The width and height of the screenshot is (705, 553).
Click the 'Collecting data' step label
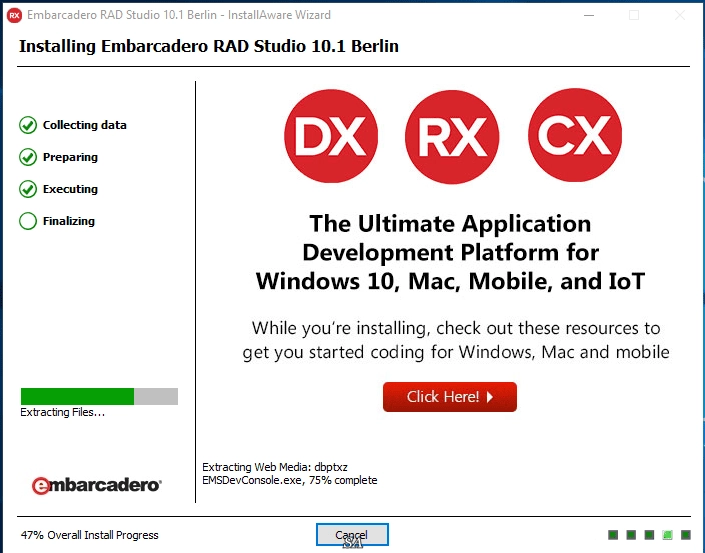[85, 125]
